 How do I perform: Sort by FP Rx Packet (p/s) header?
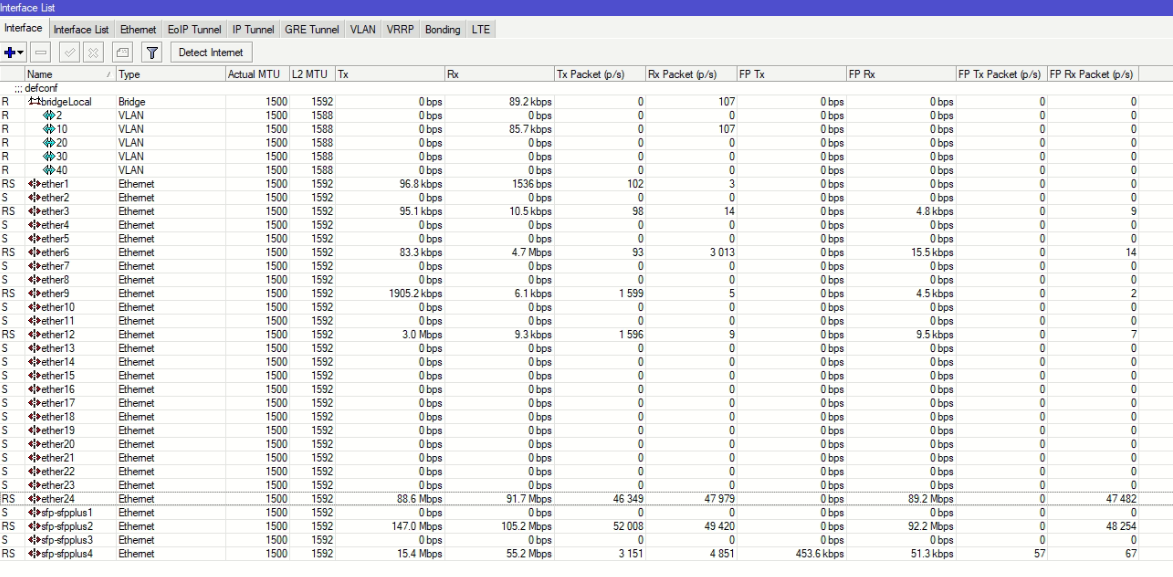pyautogui.click(x=1091, y=74)
